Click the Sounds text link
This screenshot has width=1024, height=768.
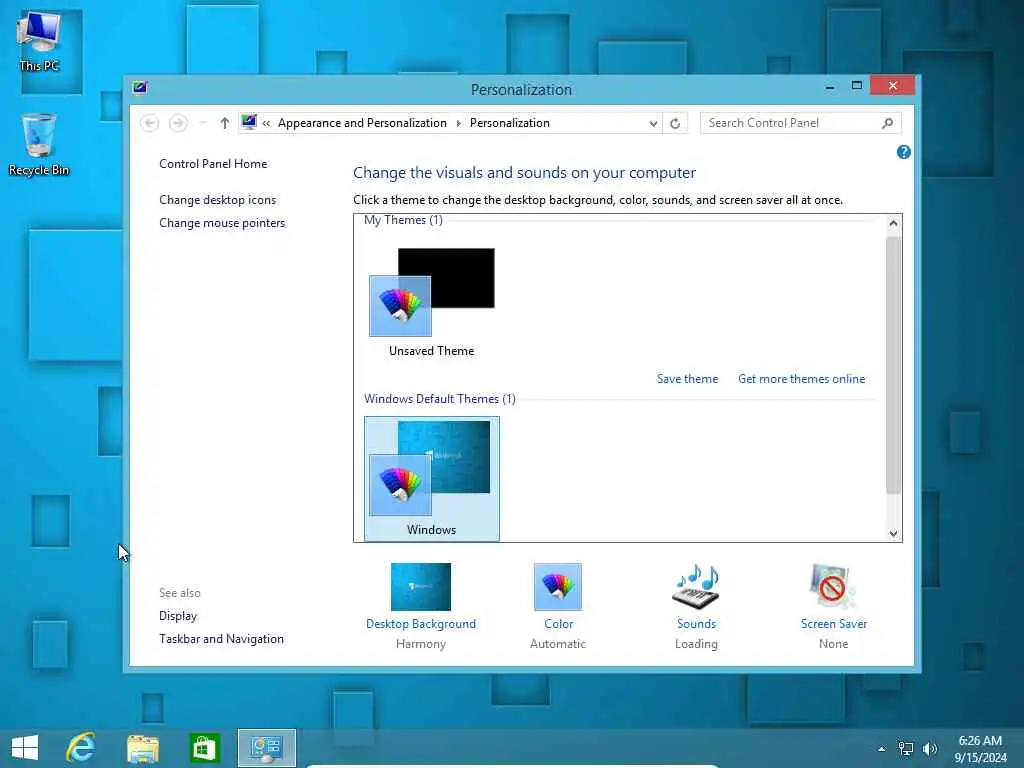pos(696,624)
